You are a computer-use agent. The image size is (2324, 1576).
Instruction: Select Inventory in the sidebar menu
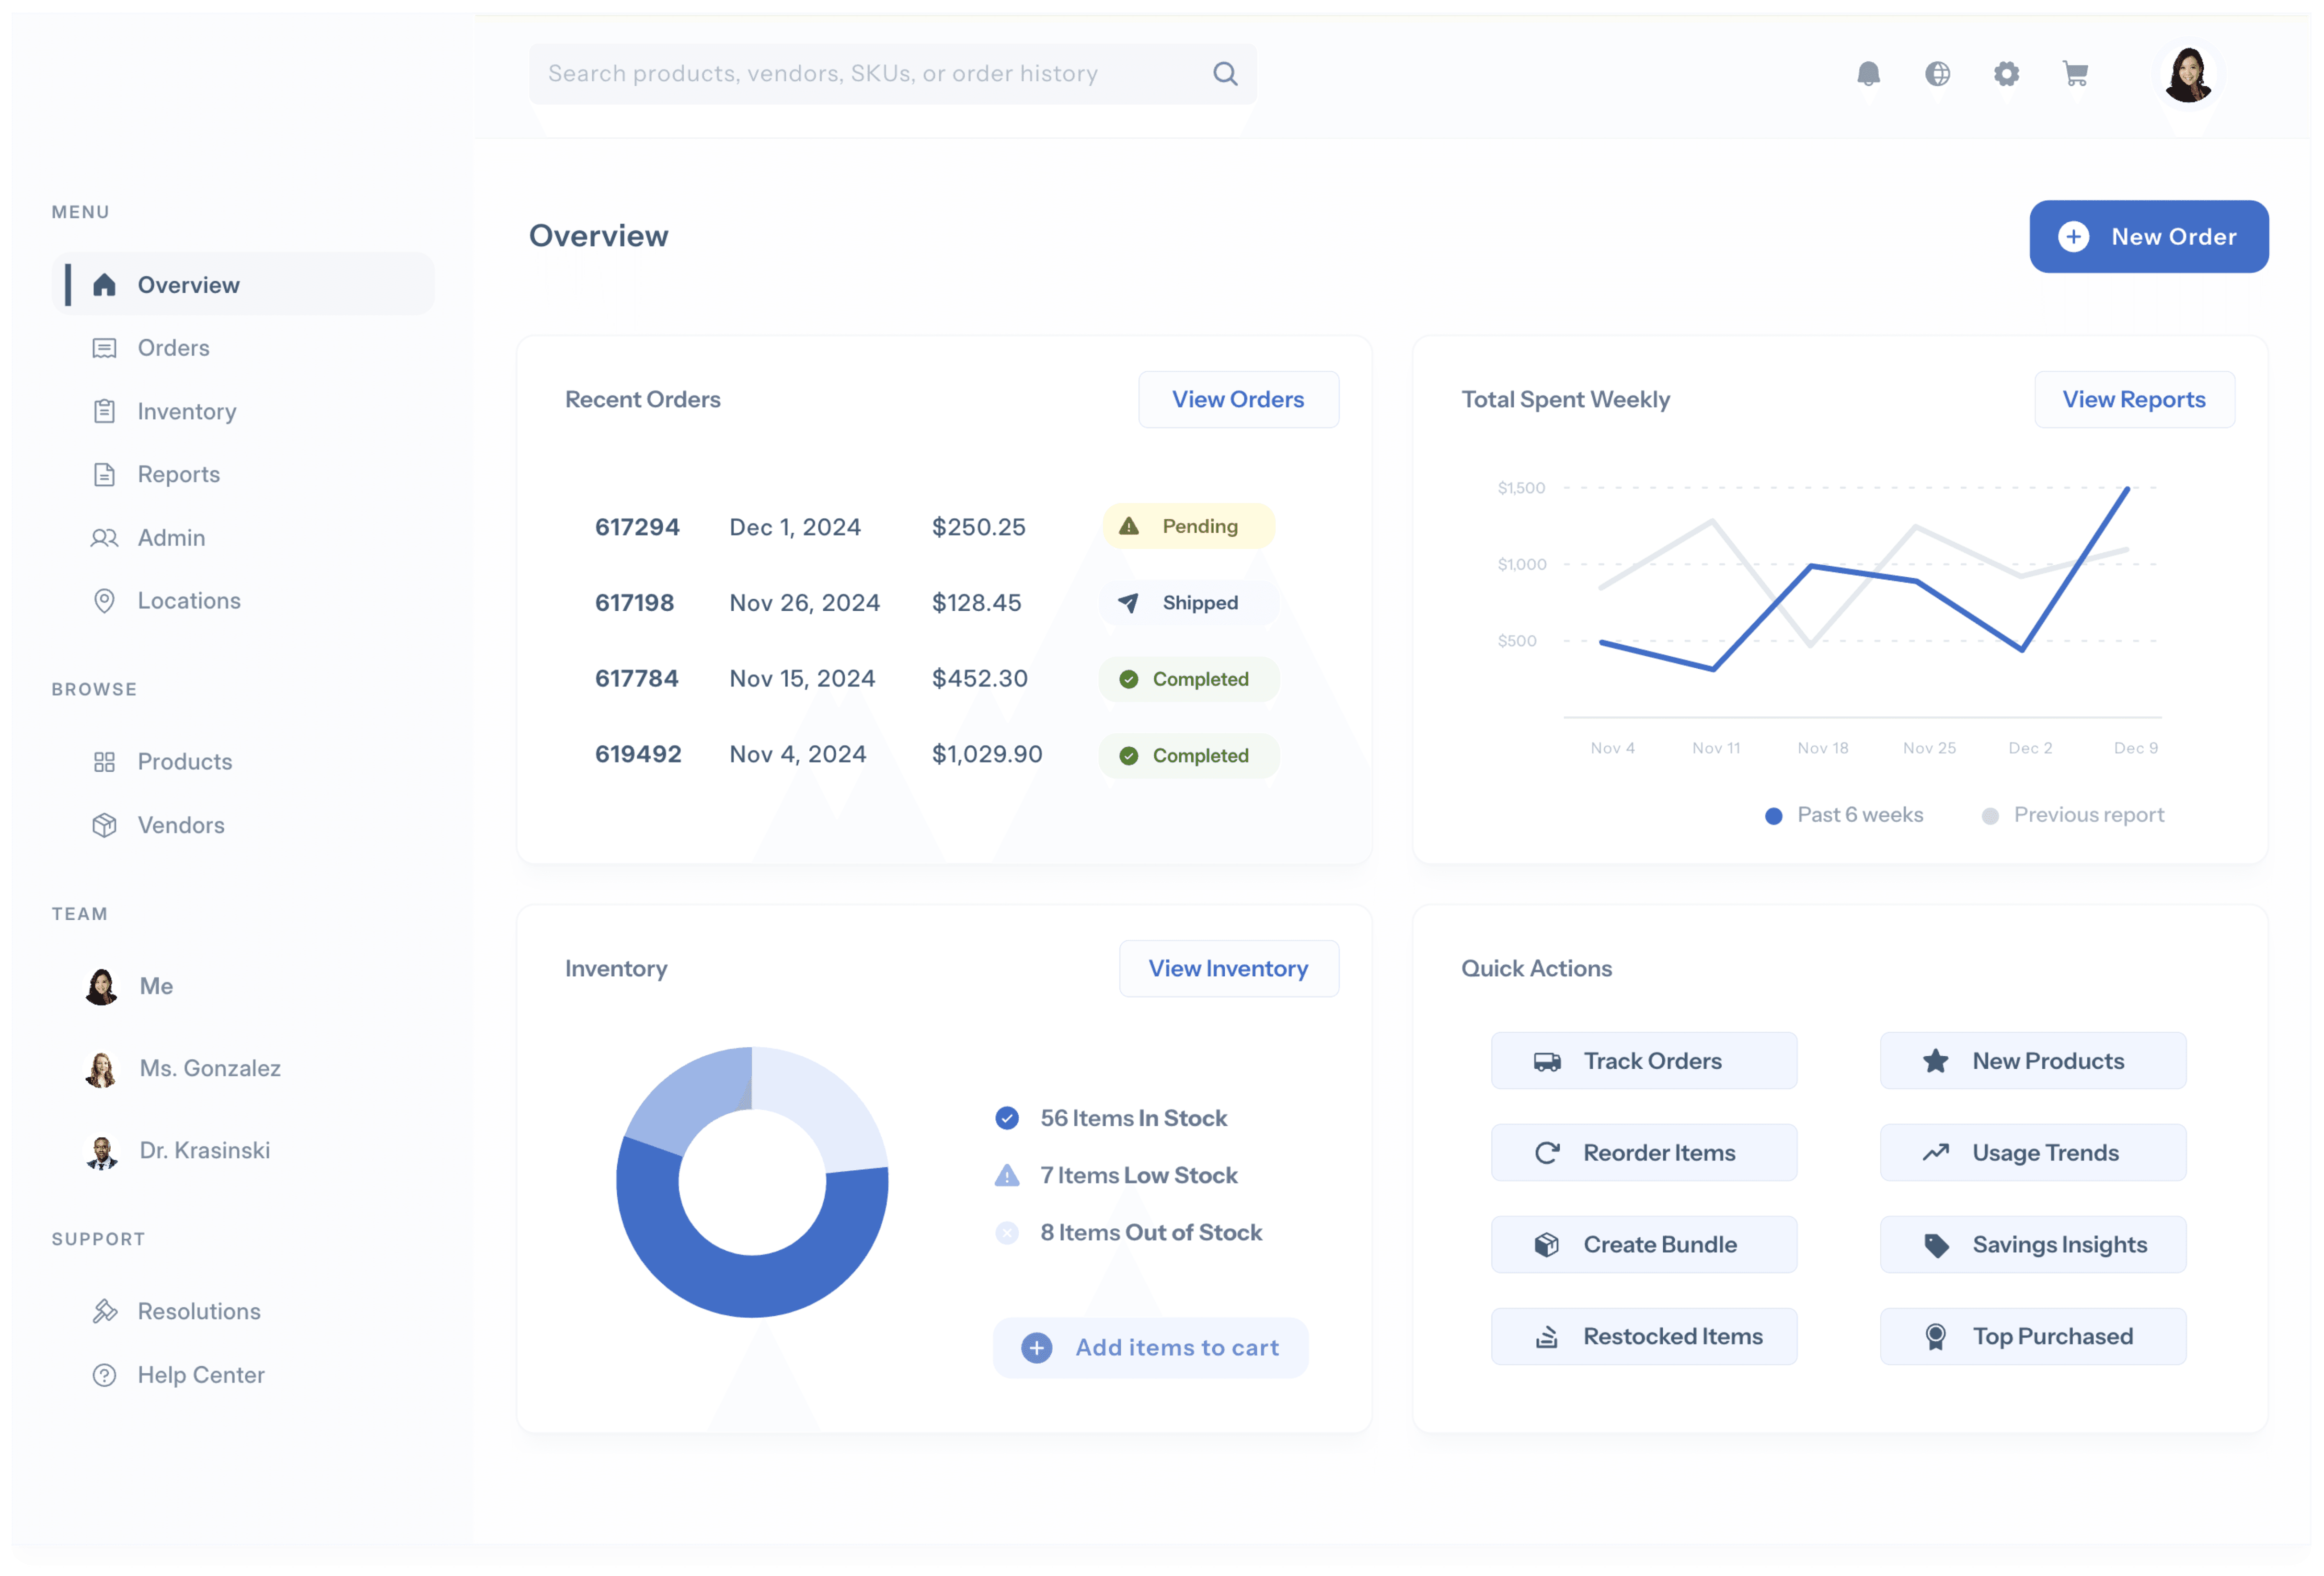186,411
